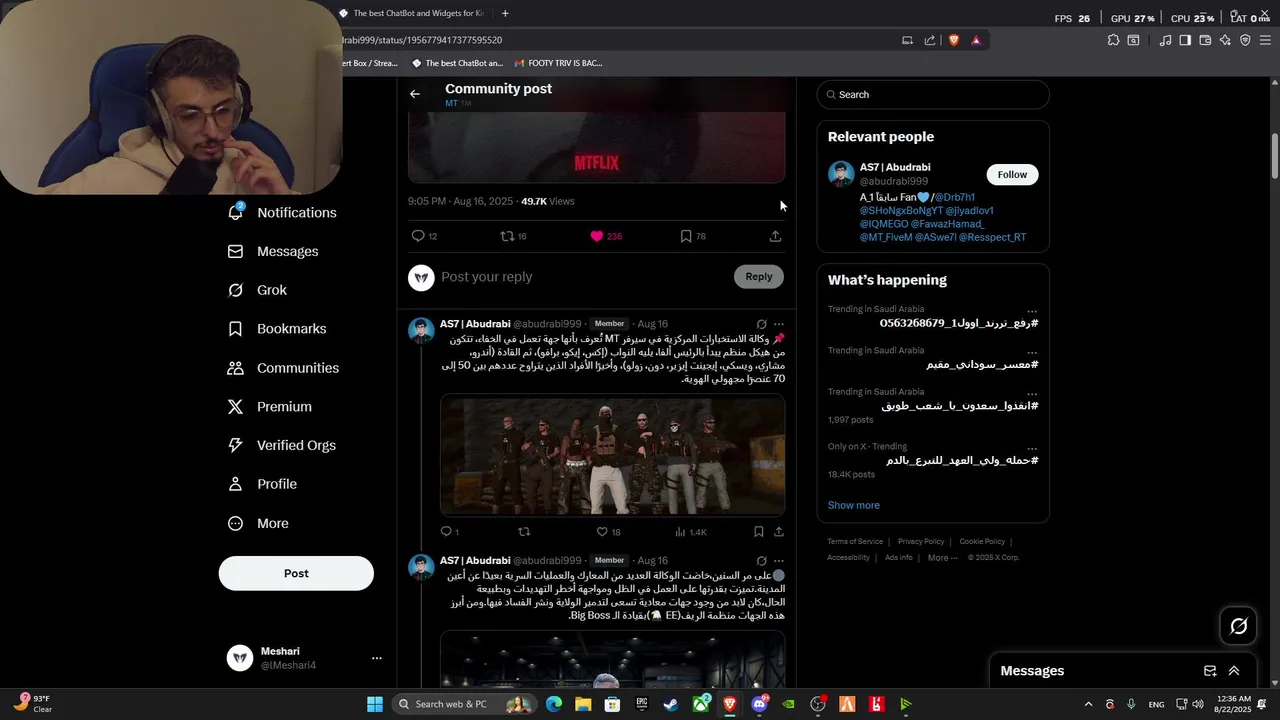Screen dimensions: 1280x720
Task: Open Grok from the sidebar
Action: 257,290
